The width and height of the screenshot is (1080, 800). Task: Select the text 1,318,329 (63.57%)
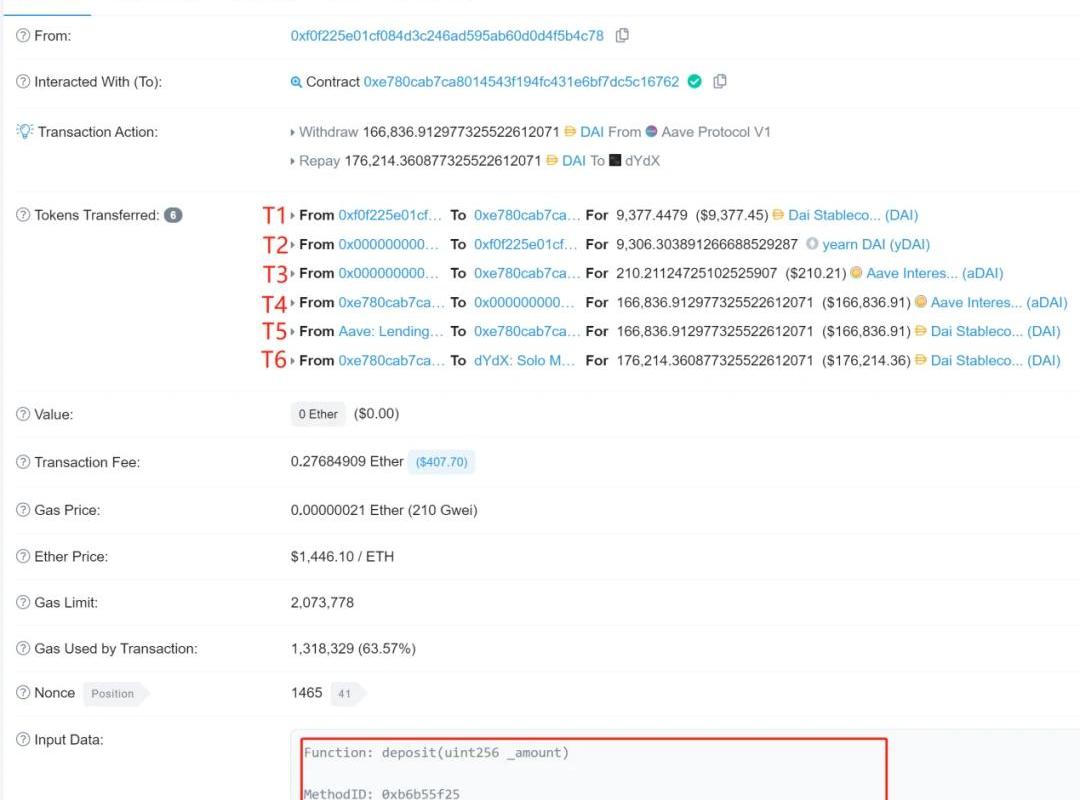click(353, 648)
